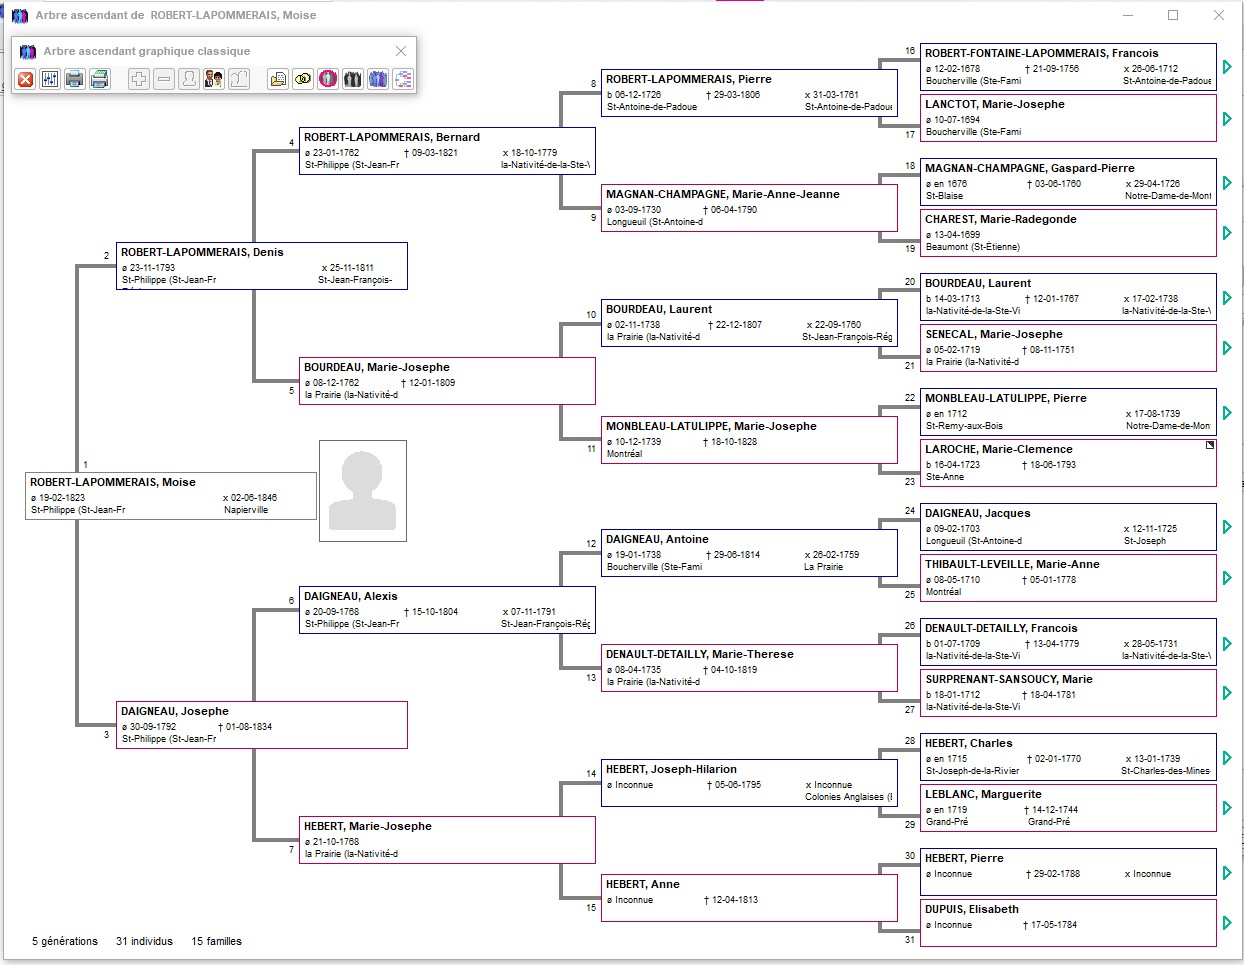
Task: Expand ancestors of ROBERT-FONTAINE-LAPOMMERAIS, Francois
Action: pos(1227,67)
